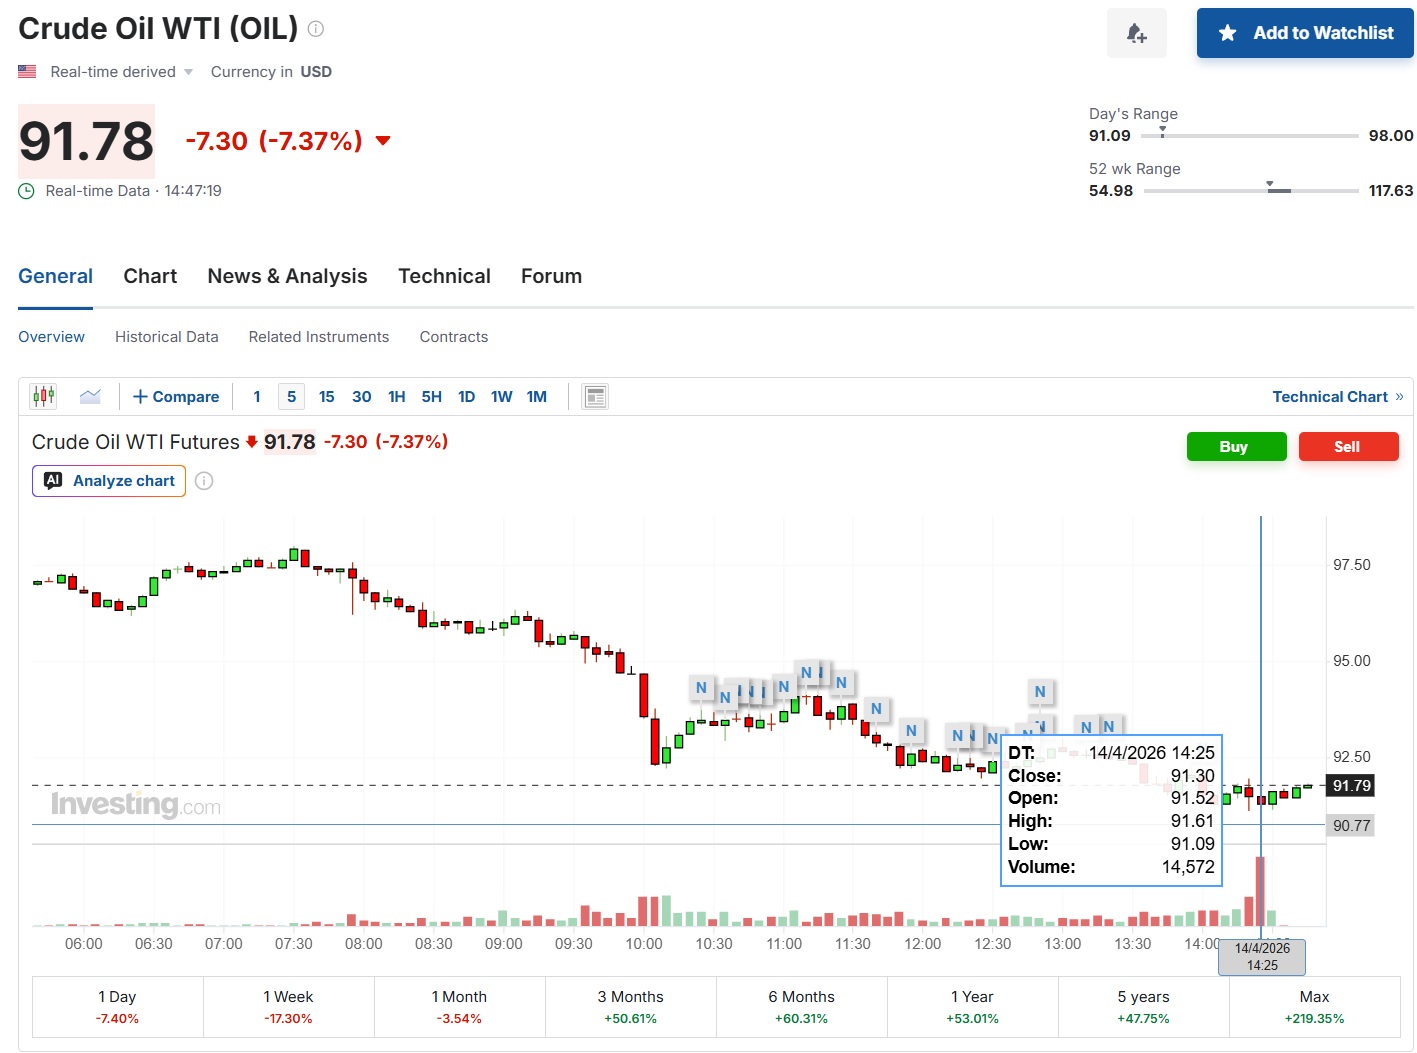The height and width of the screenshot is (1053, 1417).
Task: Select the 1D interval
Action: tap(467, 397)
